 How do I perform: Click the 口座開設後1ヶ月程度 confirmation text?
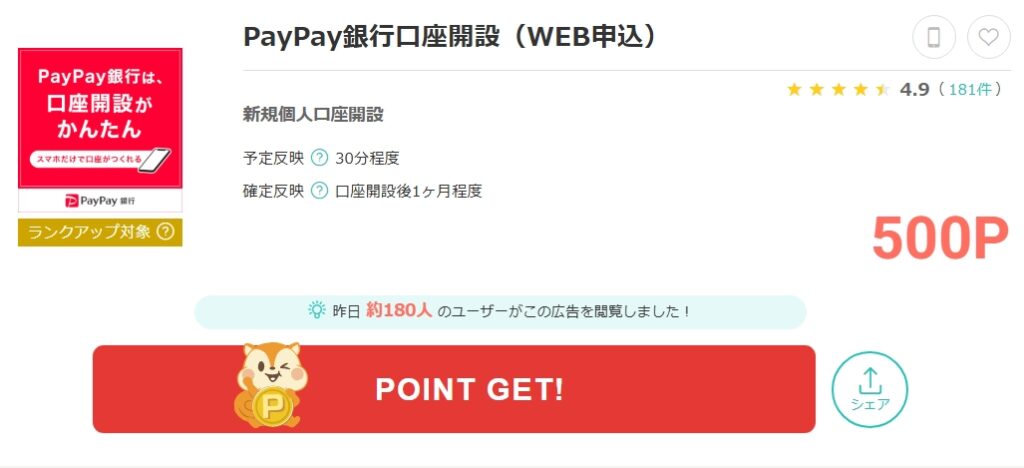click(409, 191)
